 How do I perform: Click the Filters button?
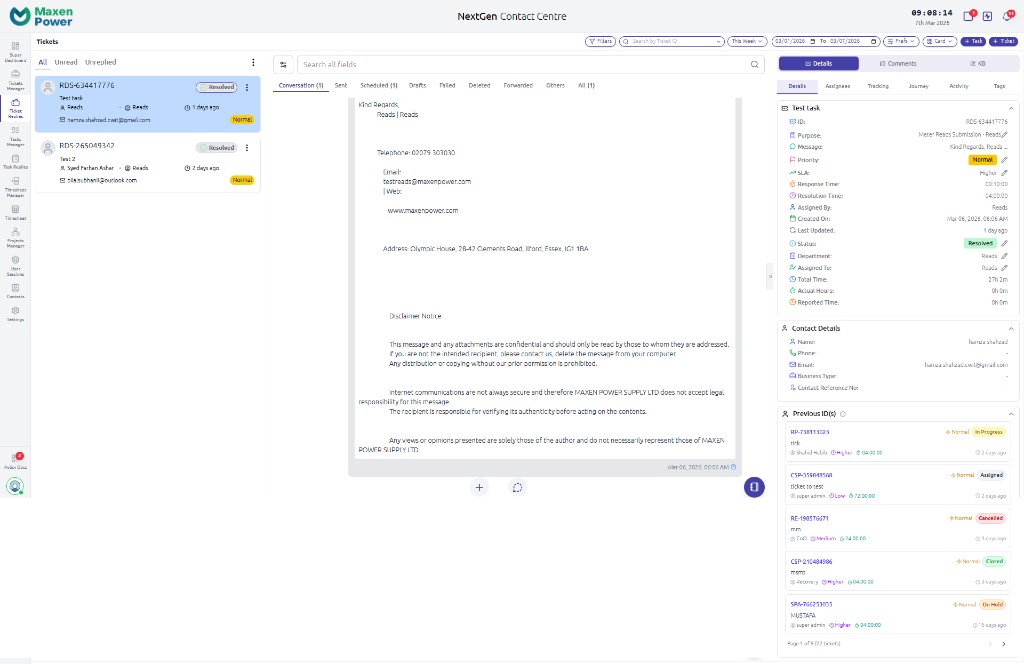click(x=600, y=41)
